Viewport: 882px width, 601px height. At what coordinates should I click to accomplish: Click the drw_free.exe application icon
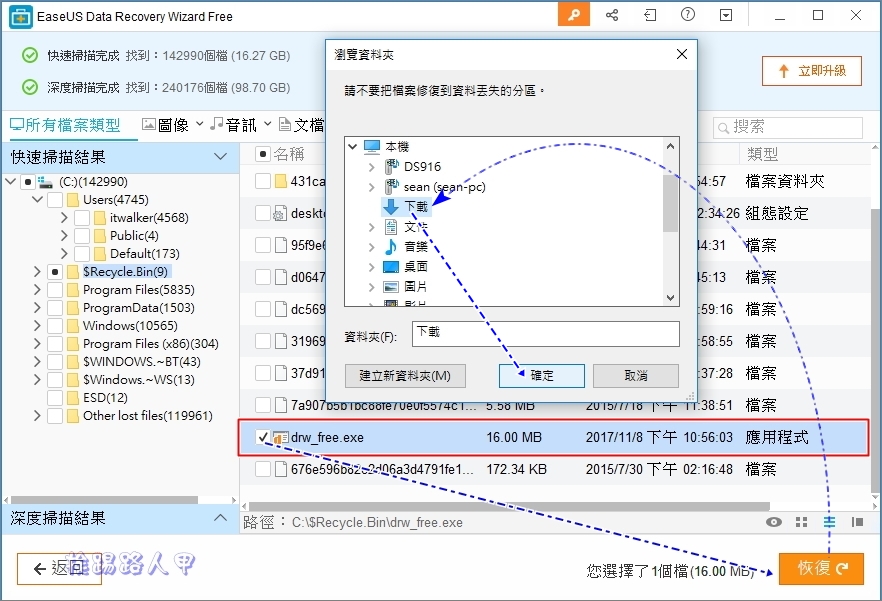(281, 437)
